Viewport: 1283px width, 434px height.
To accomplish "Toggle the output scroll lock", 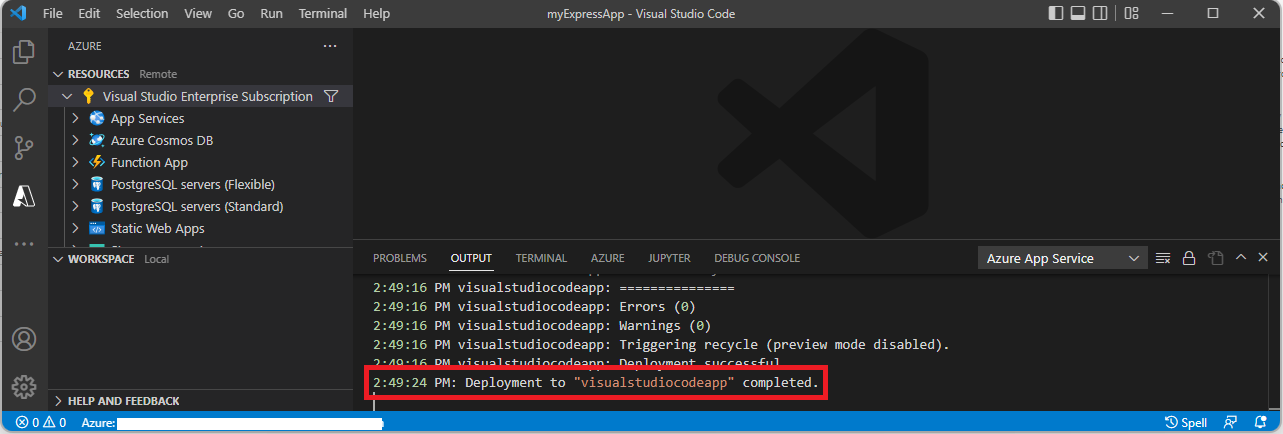I will click(x=1189, y=258).
